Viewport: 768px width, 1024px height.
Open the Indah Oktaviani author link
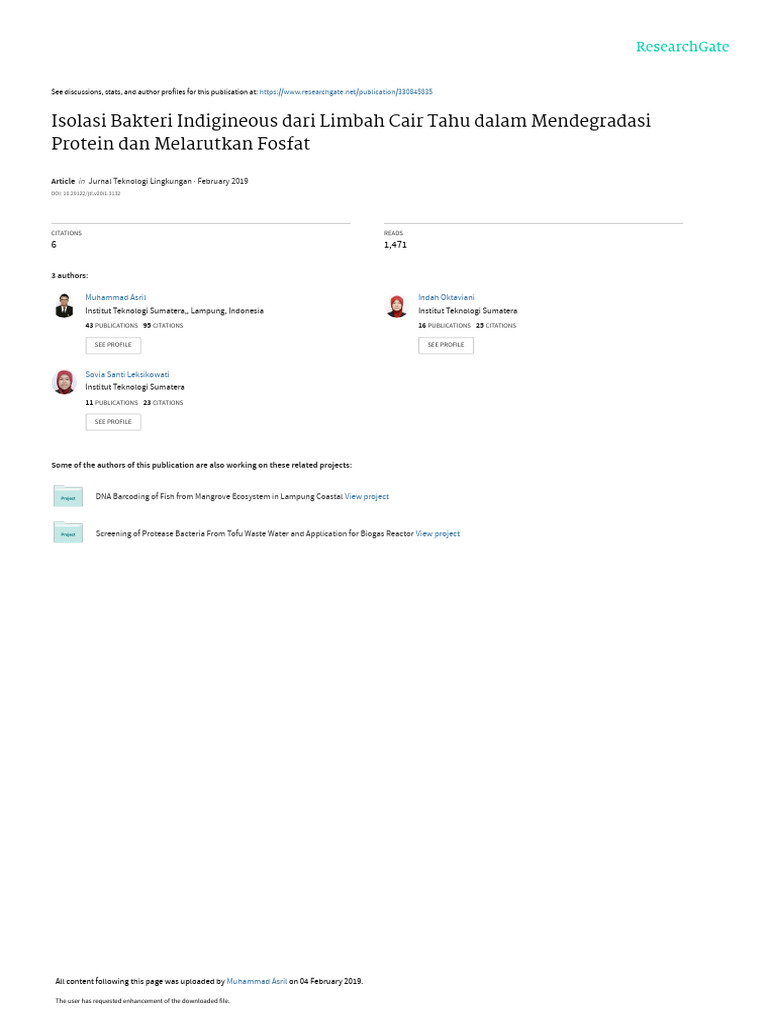[446, 297]
